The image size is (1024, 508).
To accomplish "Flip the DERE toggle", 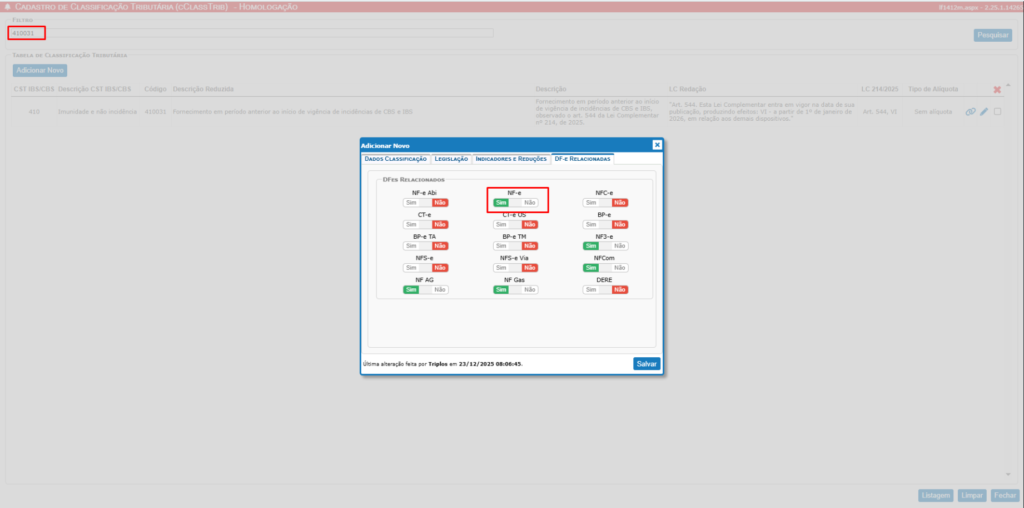I will [x=606, y=290].
